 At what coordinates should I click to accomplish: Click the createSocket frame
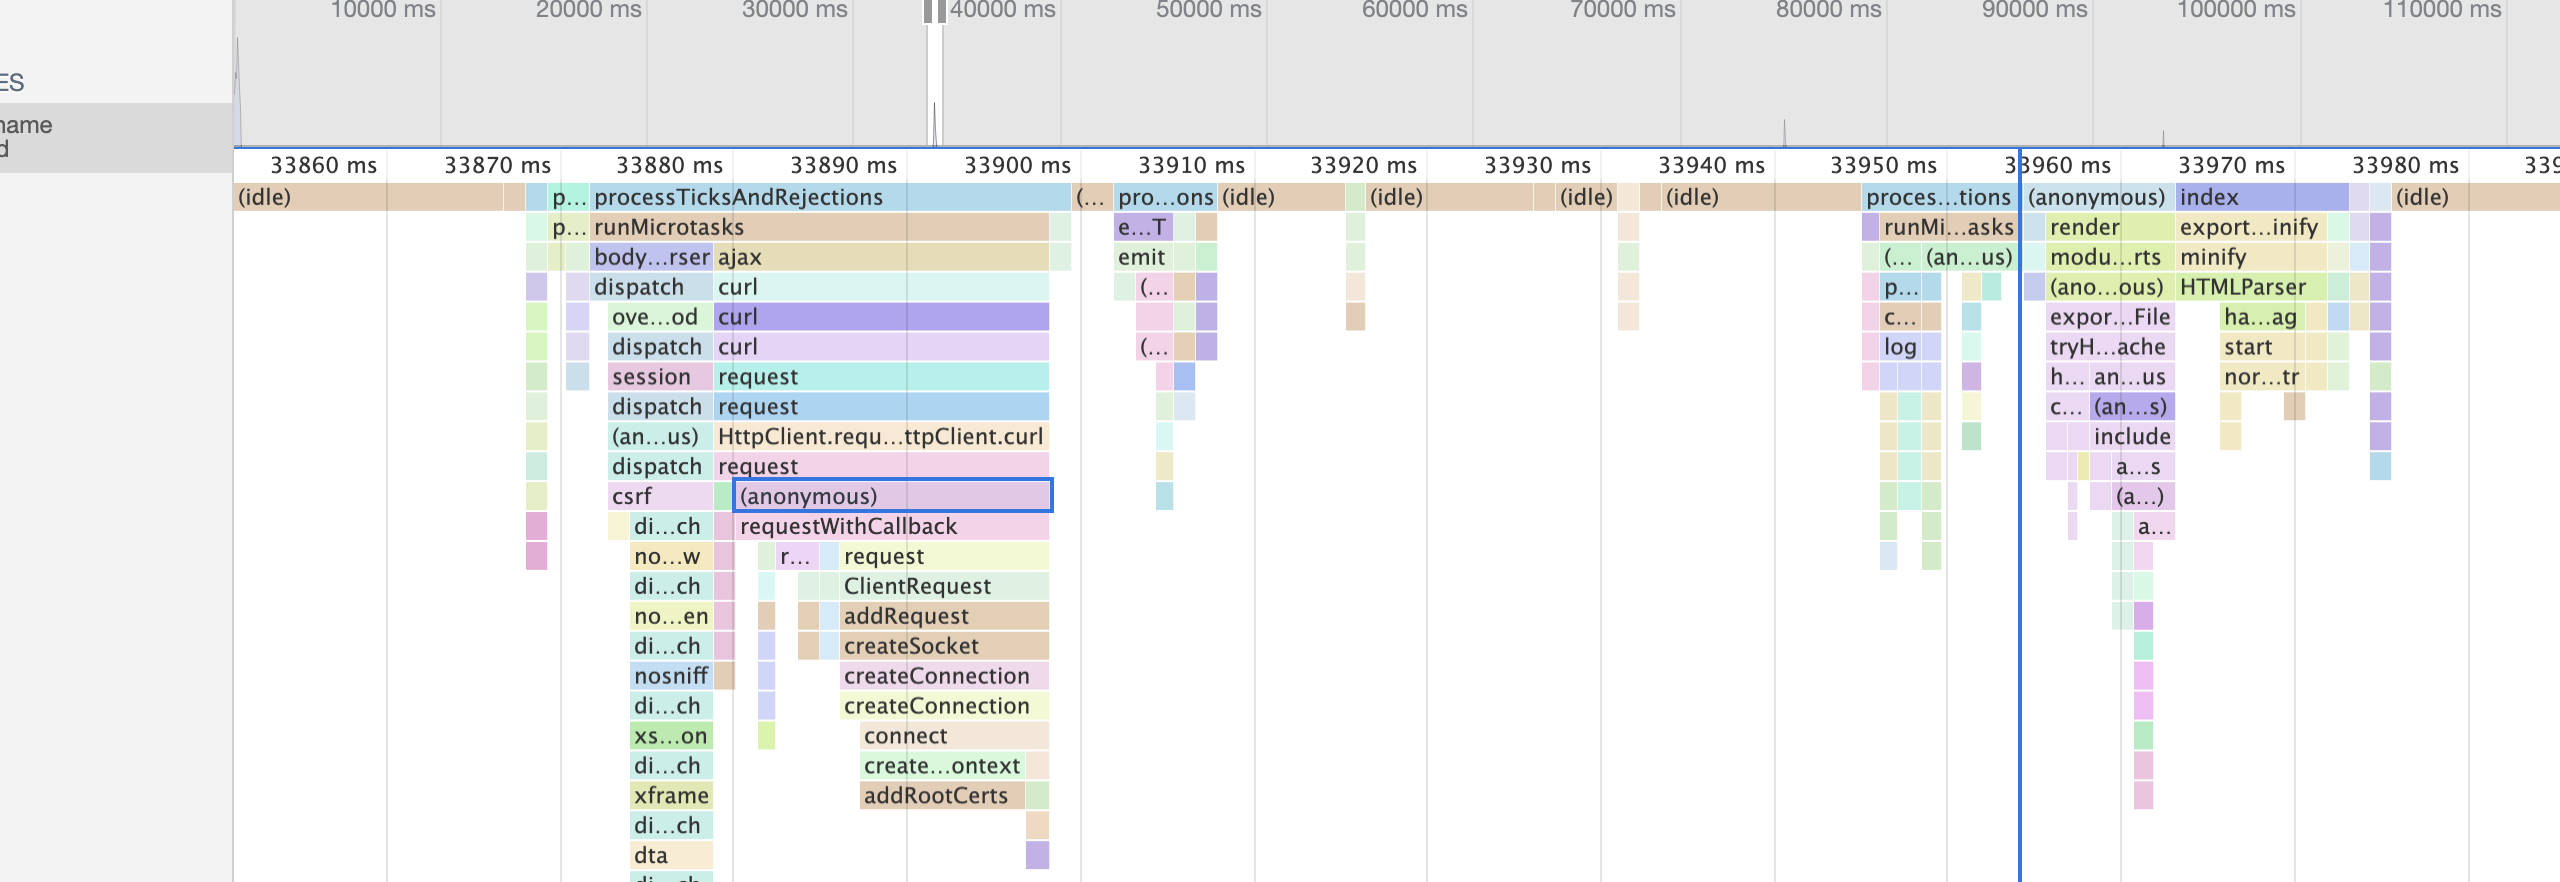click(945, 647)
